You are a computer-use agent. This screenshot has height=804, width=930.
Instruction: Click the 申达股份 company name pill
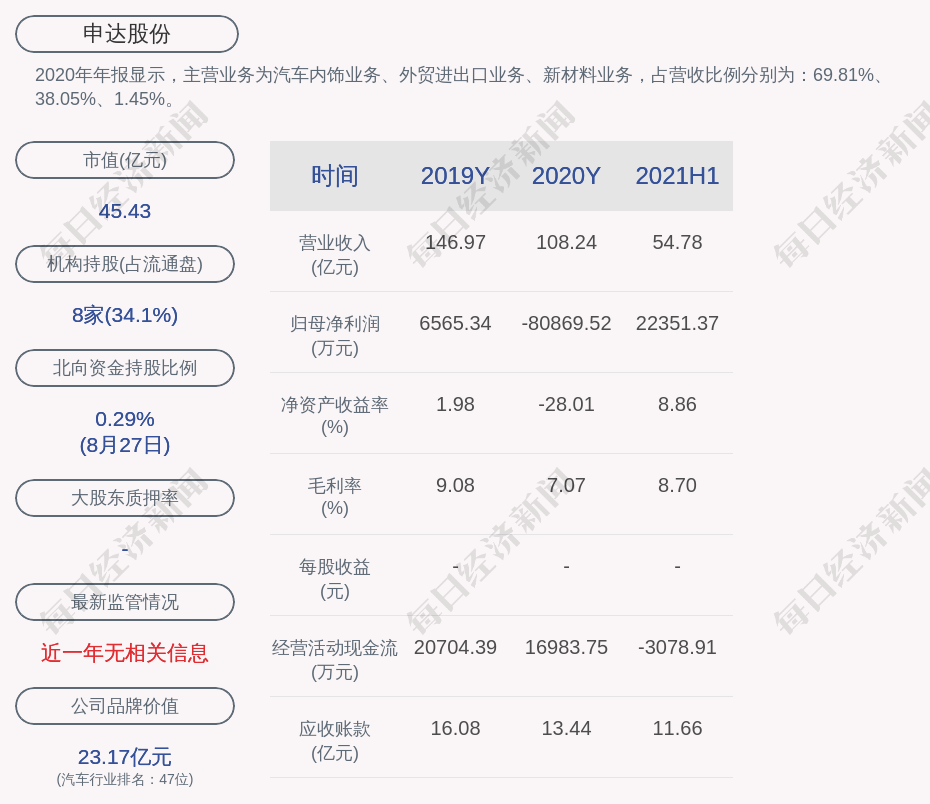click(x=127, y=34)
